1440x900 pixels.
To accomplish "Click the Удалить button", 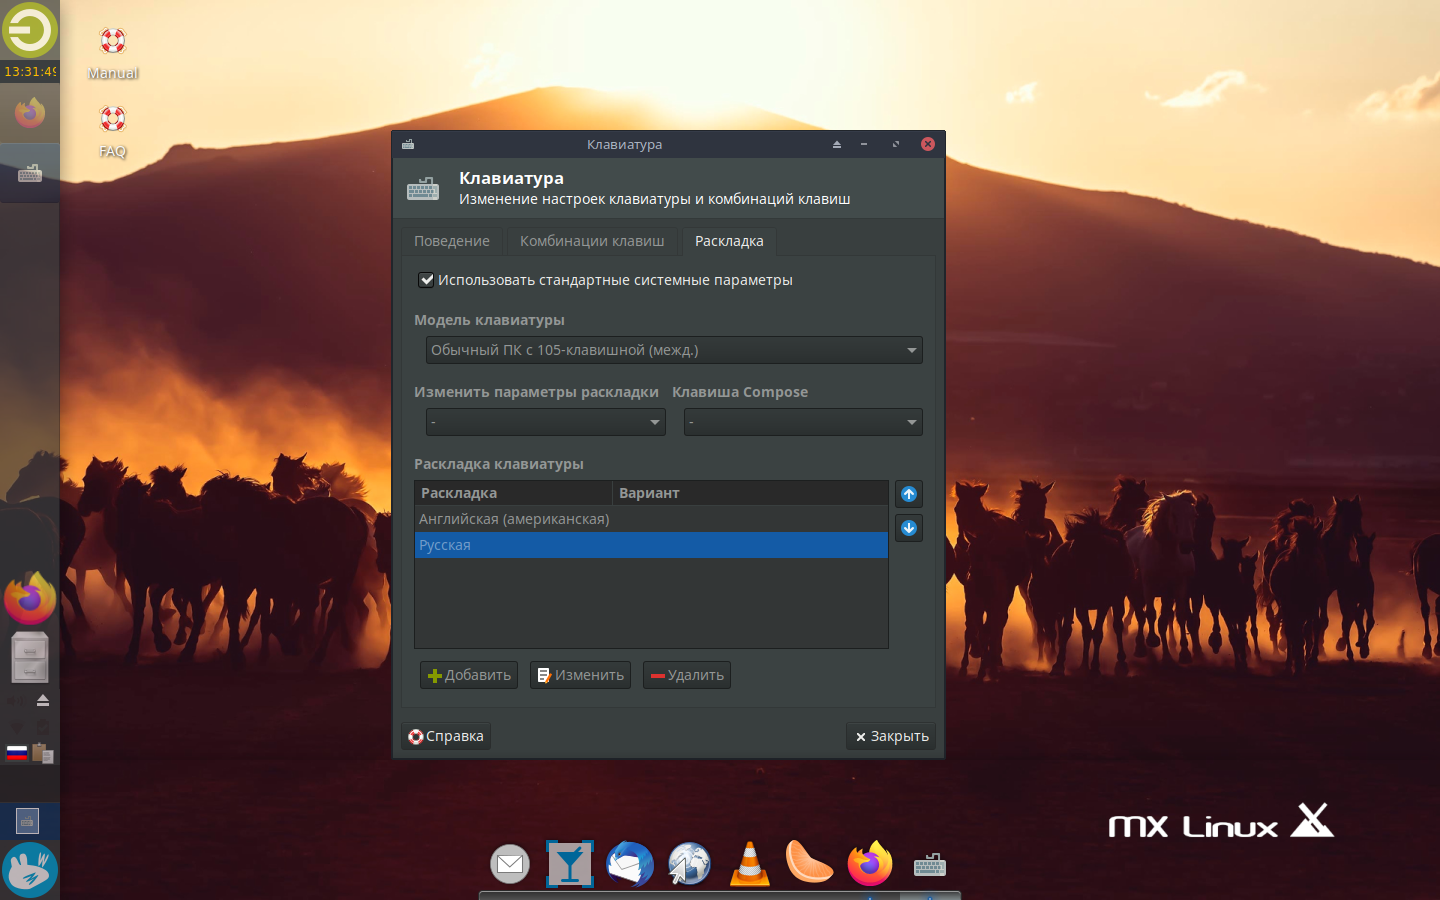I will [687, 675].
